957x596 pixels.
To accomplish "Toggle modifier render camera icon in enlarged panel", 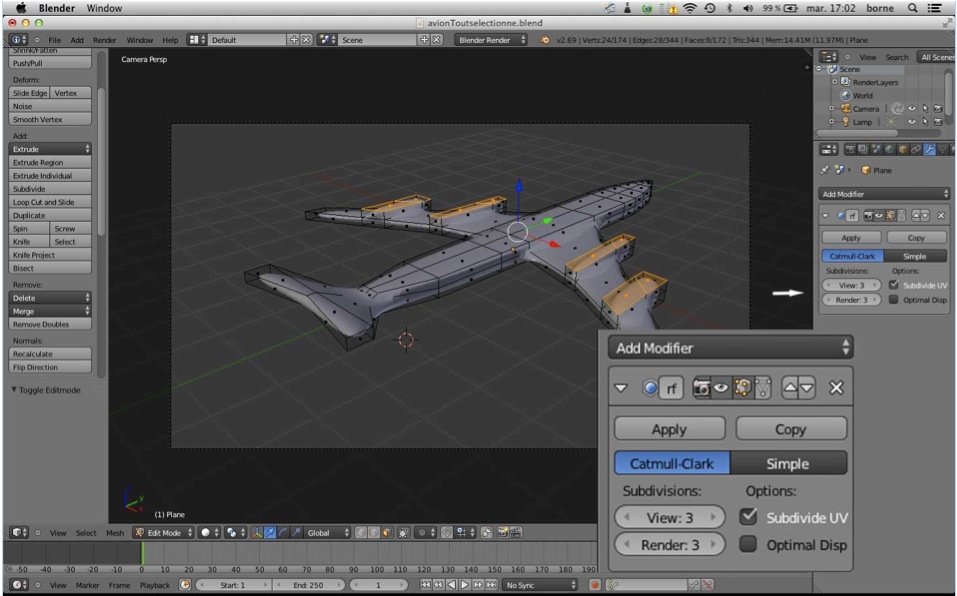I will [701, 388].
